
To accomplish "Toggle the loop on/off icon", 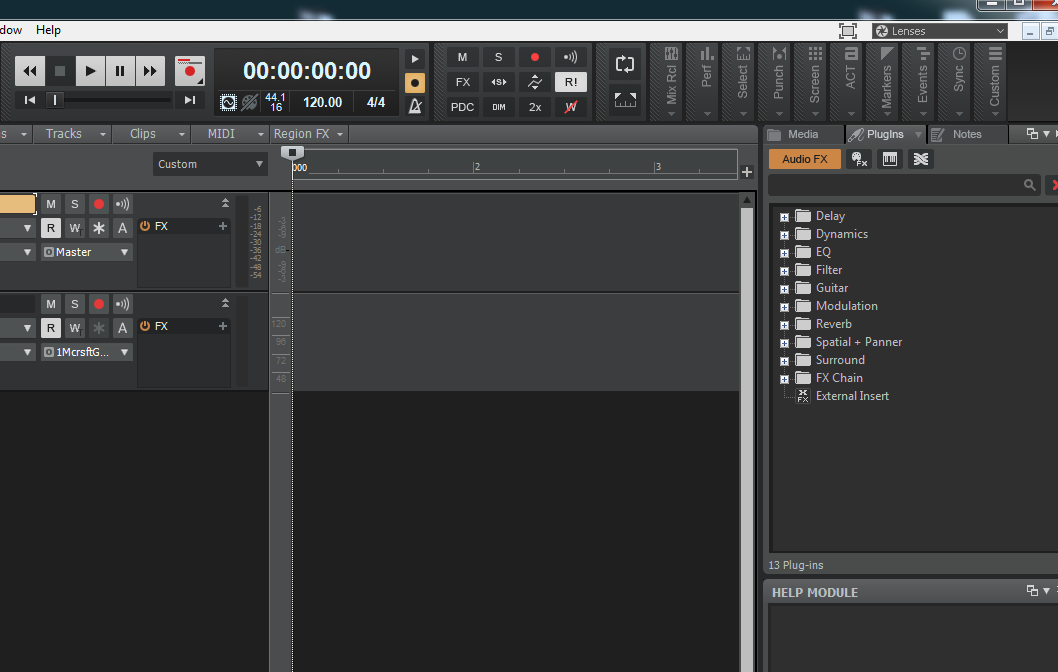I will 625,64.
